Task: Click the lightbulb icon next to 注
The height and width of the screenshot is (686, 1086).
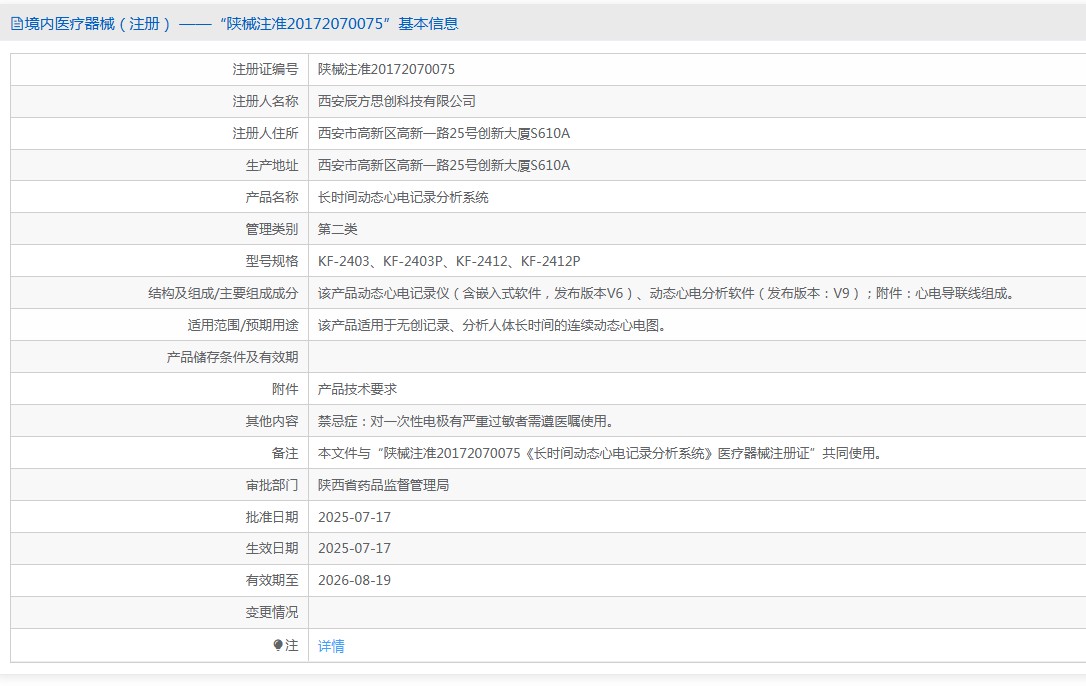Action: pyautogui.click(x=278, y=646)
